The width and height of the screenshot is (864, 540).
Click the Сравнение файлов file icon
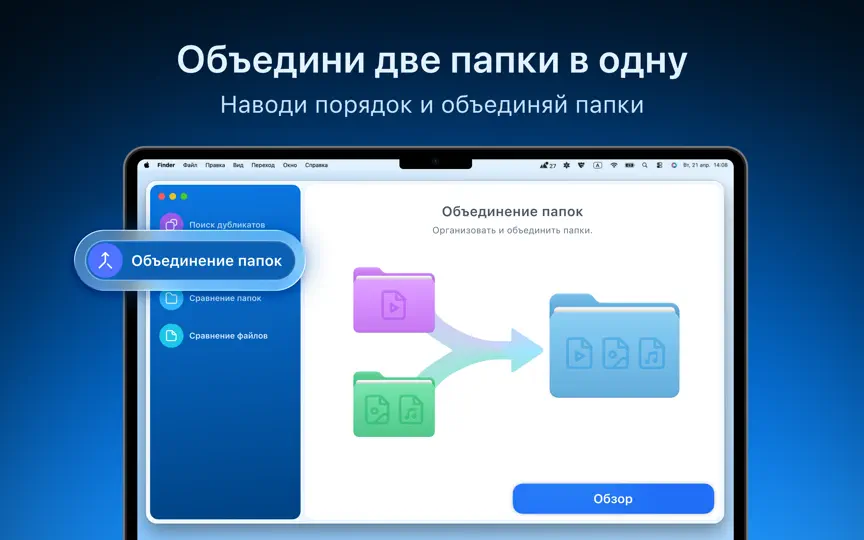point(171,336)
